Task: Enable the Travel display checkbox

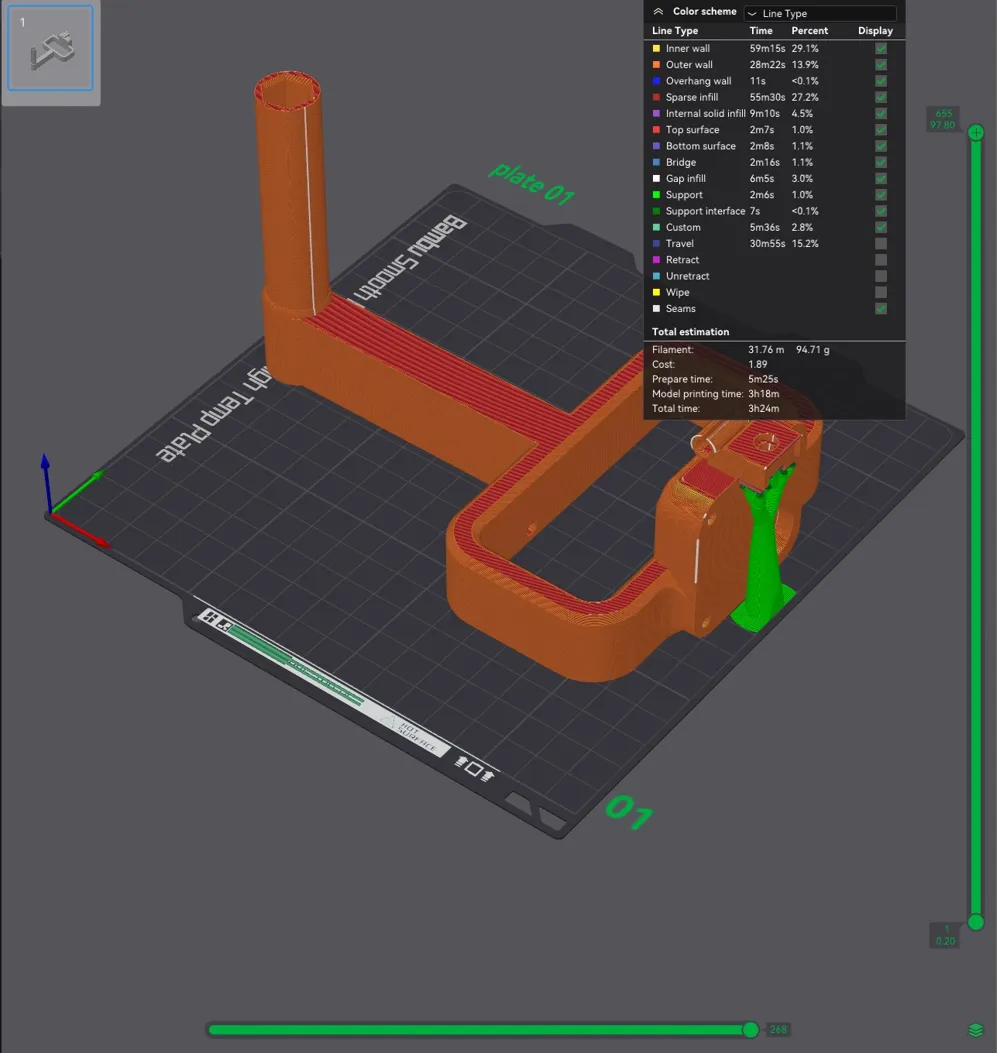Action: pyautogui.click(x=881, y=244)
